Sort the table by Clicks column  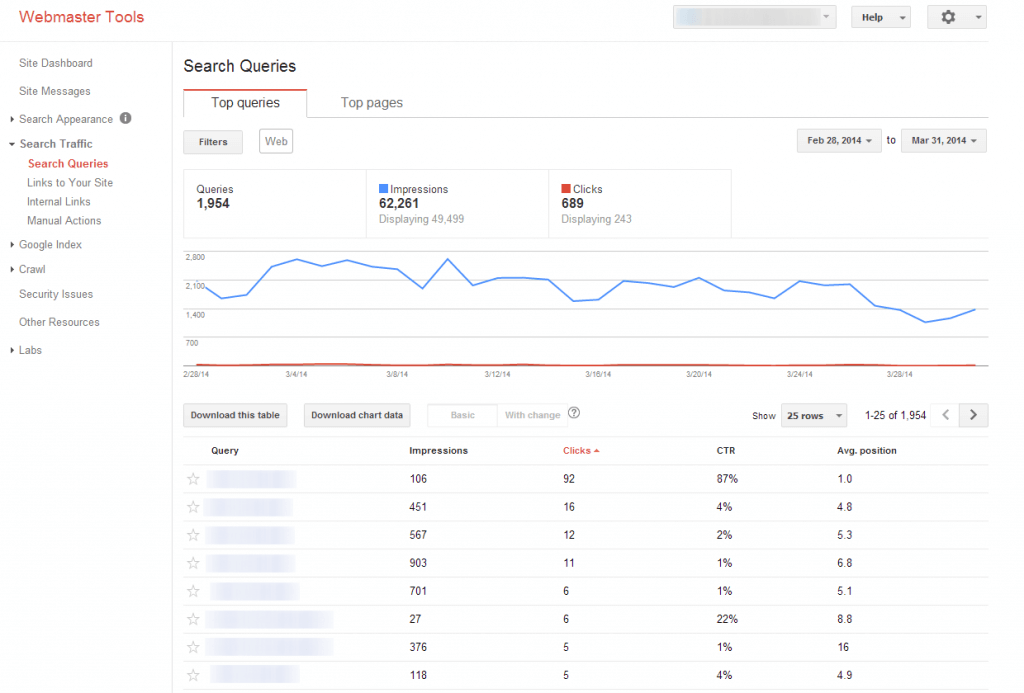pyautogui.click(x=581, y=451)
